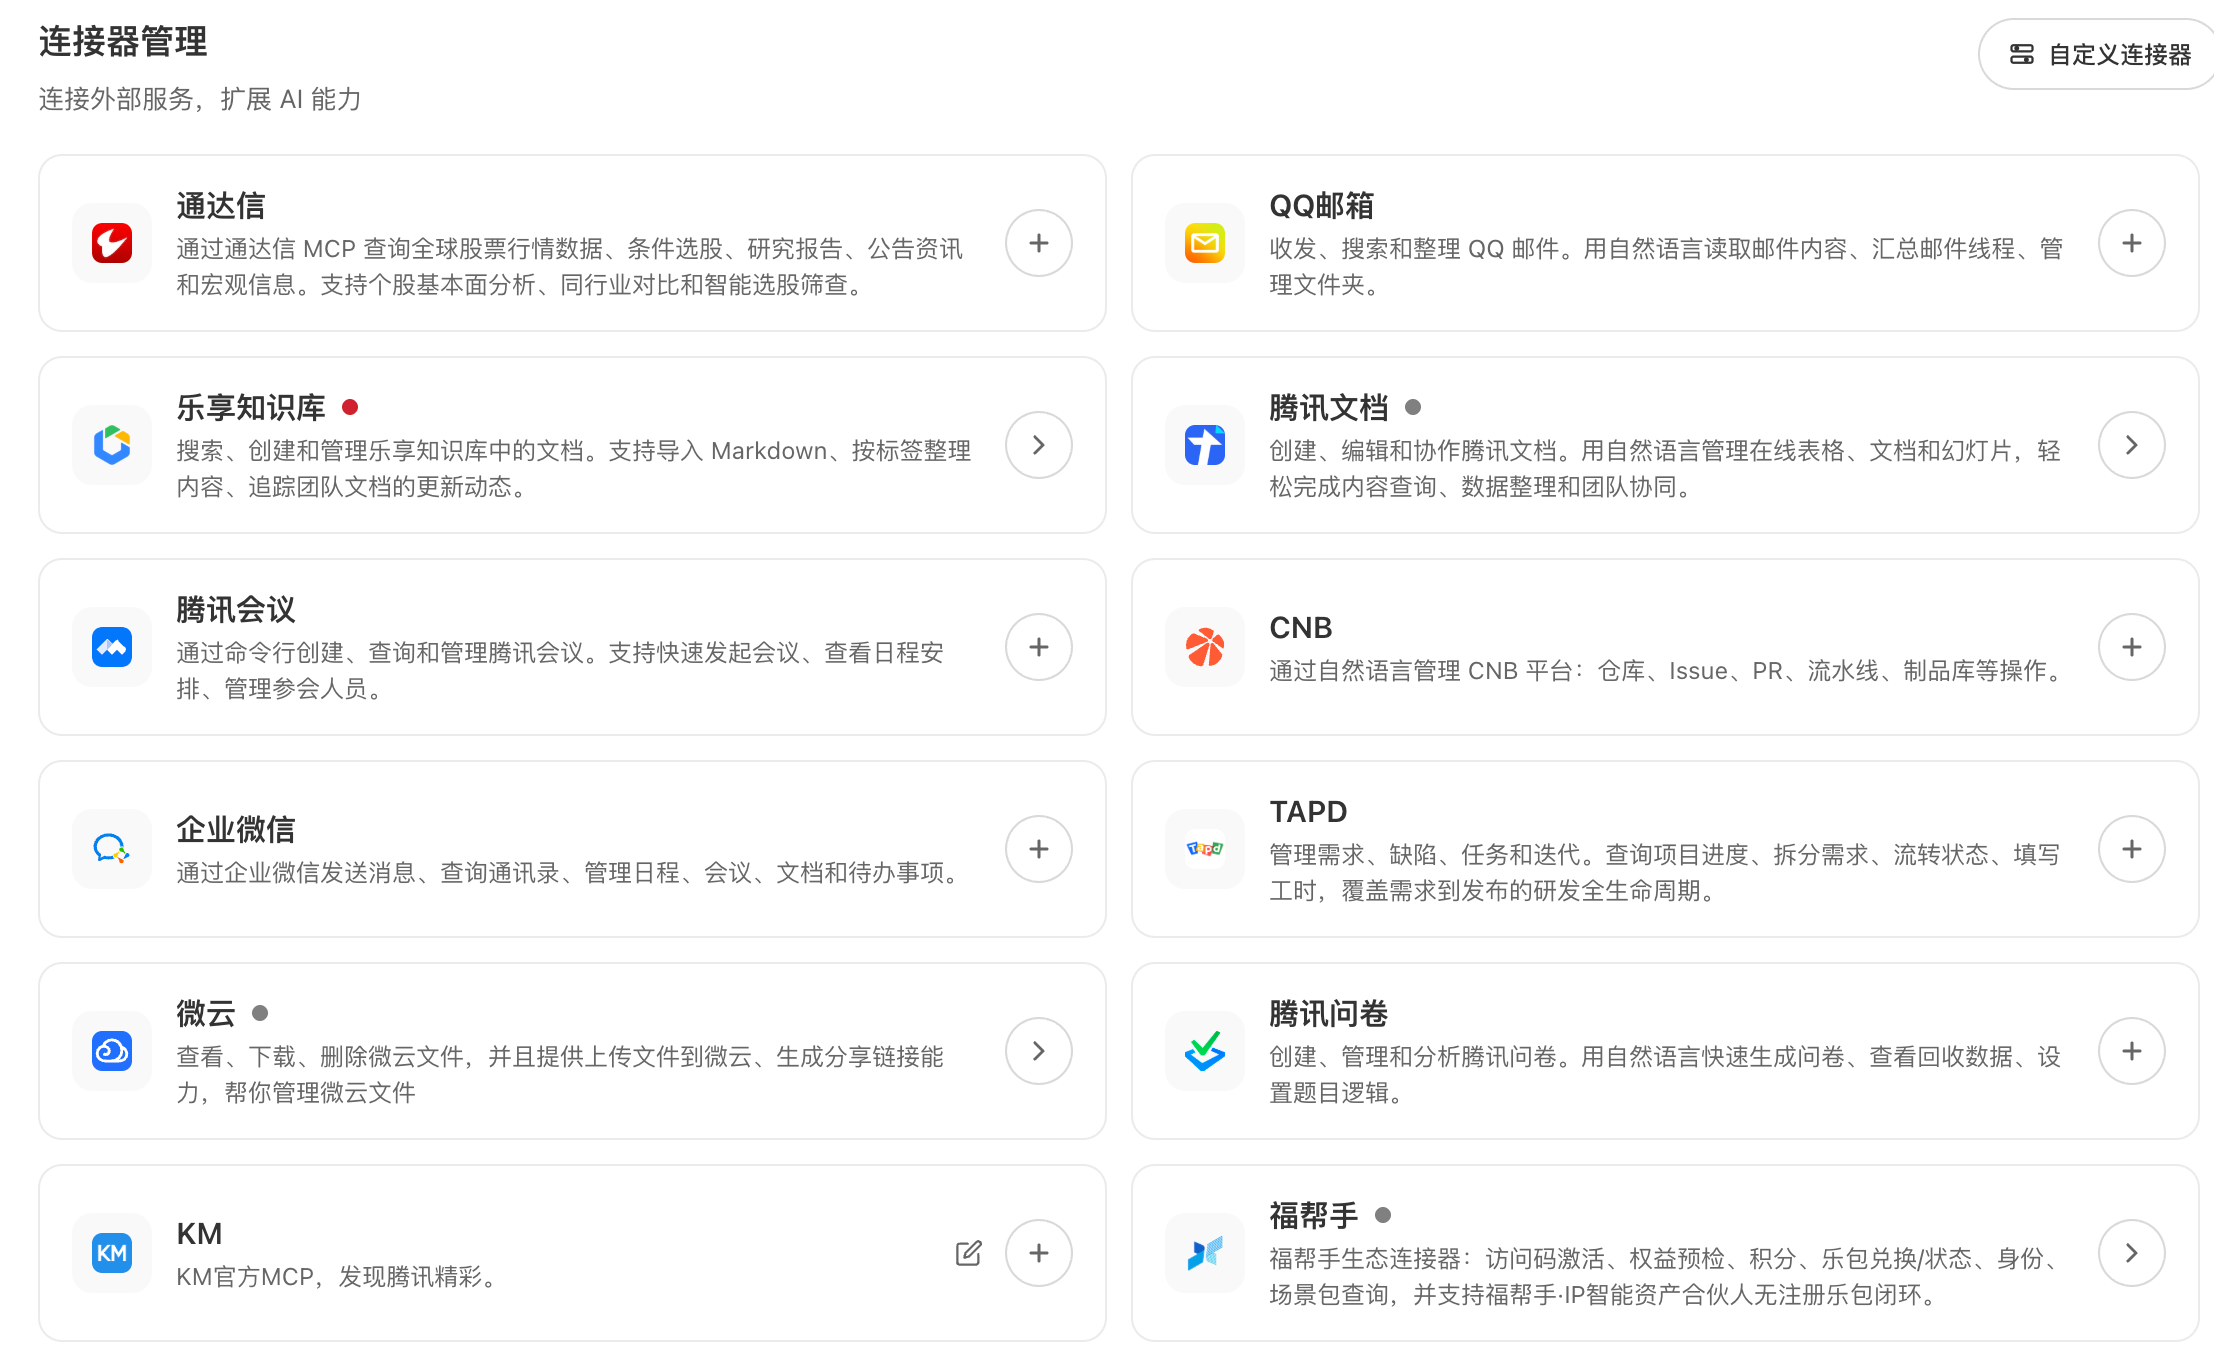This screenshot has height=1358, width=2214.
Task: Click the 腾讯问卷 checkmark icon
Action: 1205,1051
